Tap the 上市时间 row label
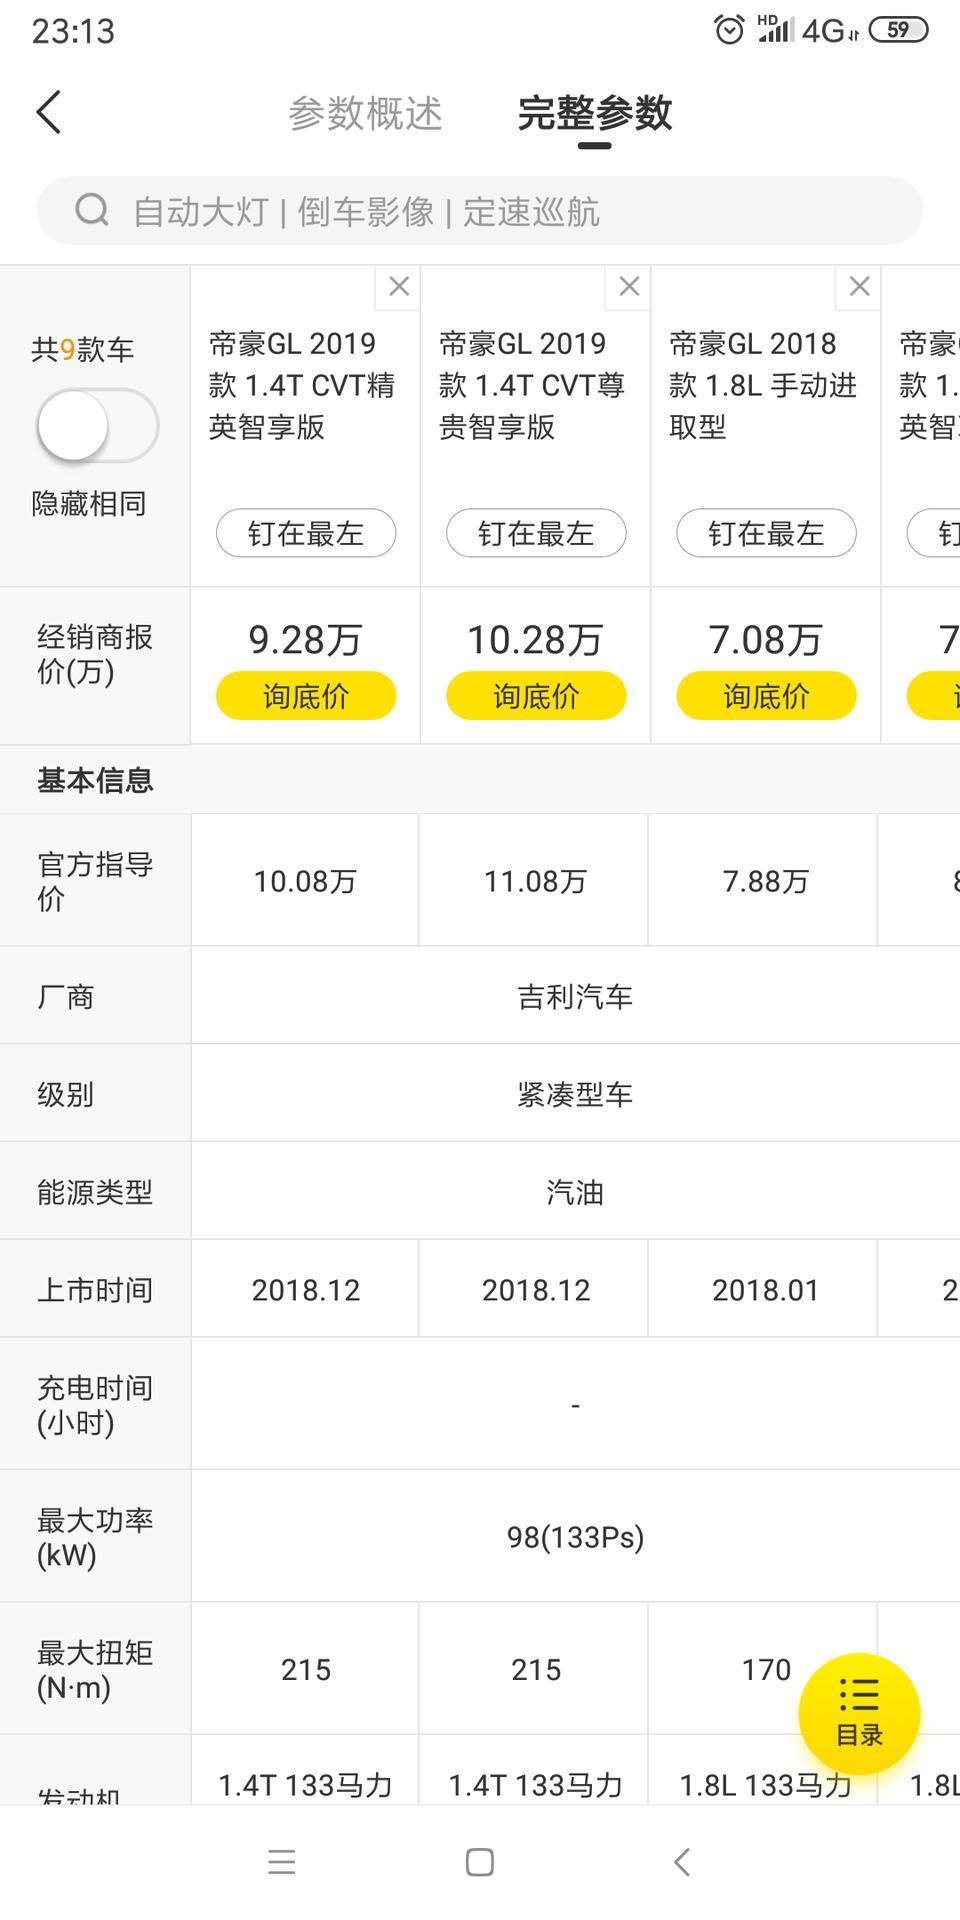This screenshot has height=1920, width=960. 95,1290
